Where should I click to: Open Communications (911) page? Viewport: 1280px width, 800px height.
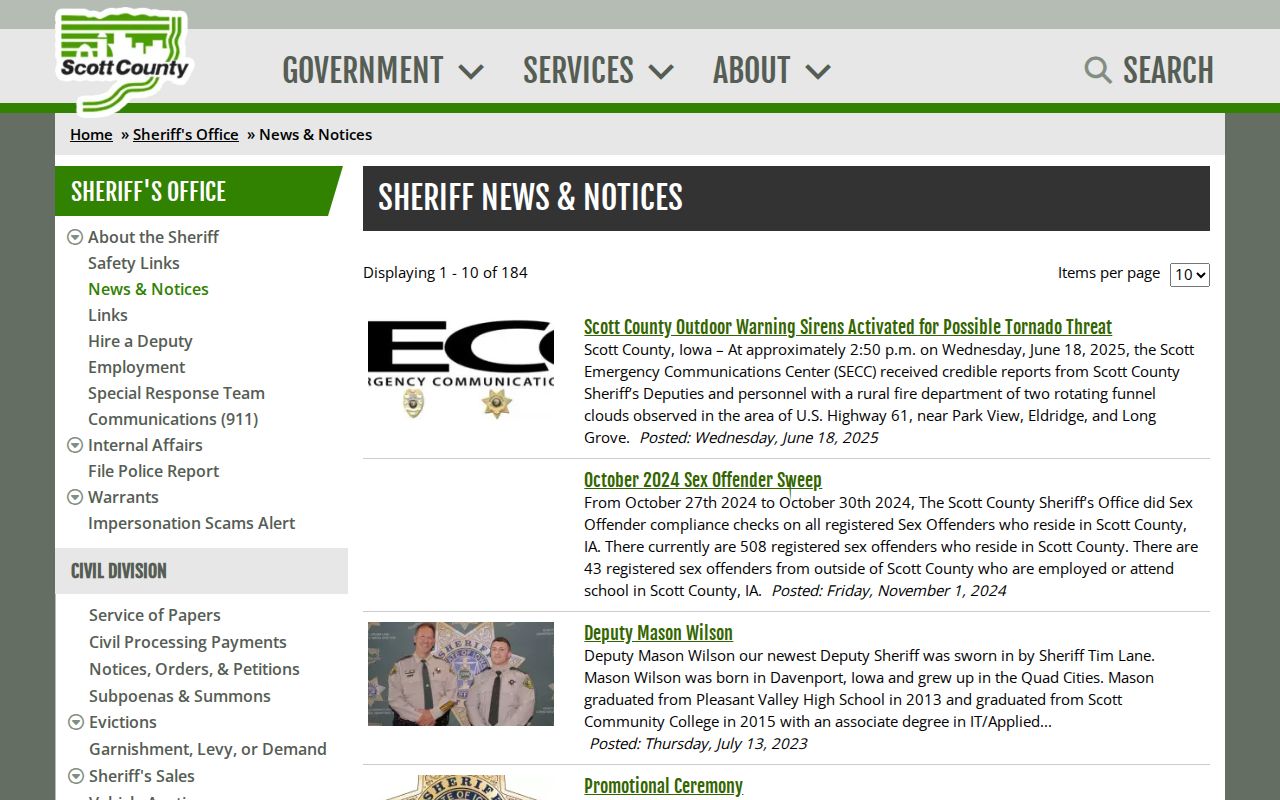(x=173, y=419)
